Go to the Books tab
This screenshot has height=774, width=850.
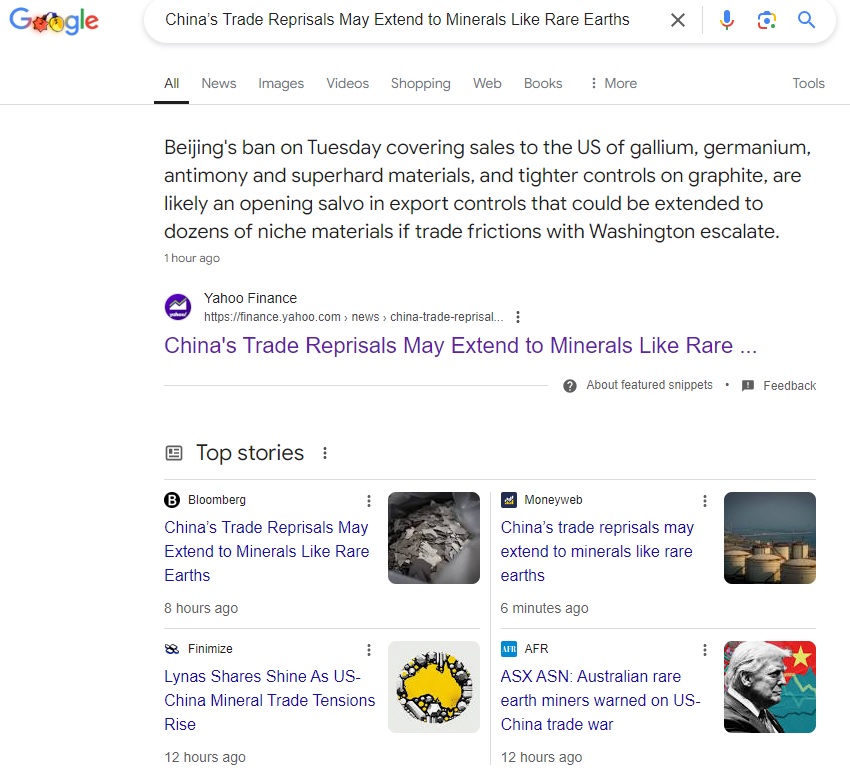point(543,83)
